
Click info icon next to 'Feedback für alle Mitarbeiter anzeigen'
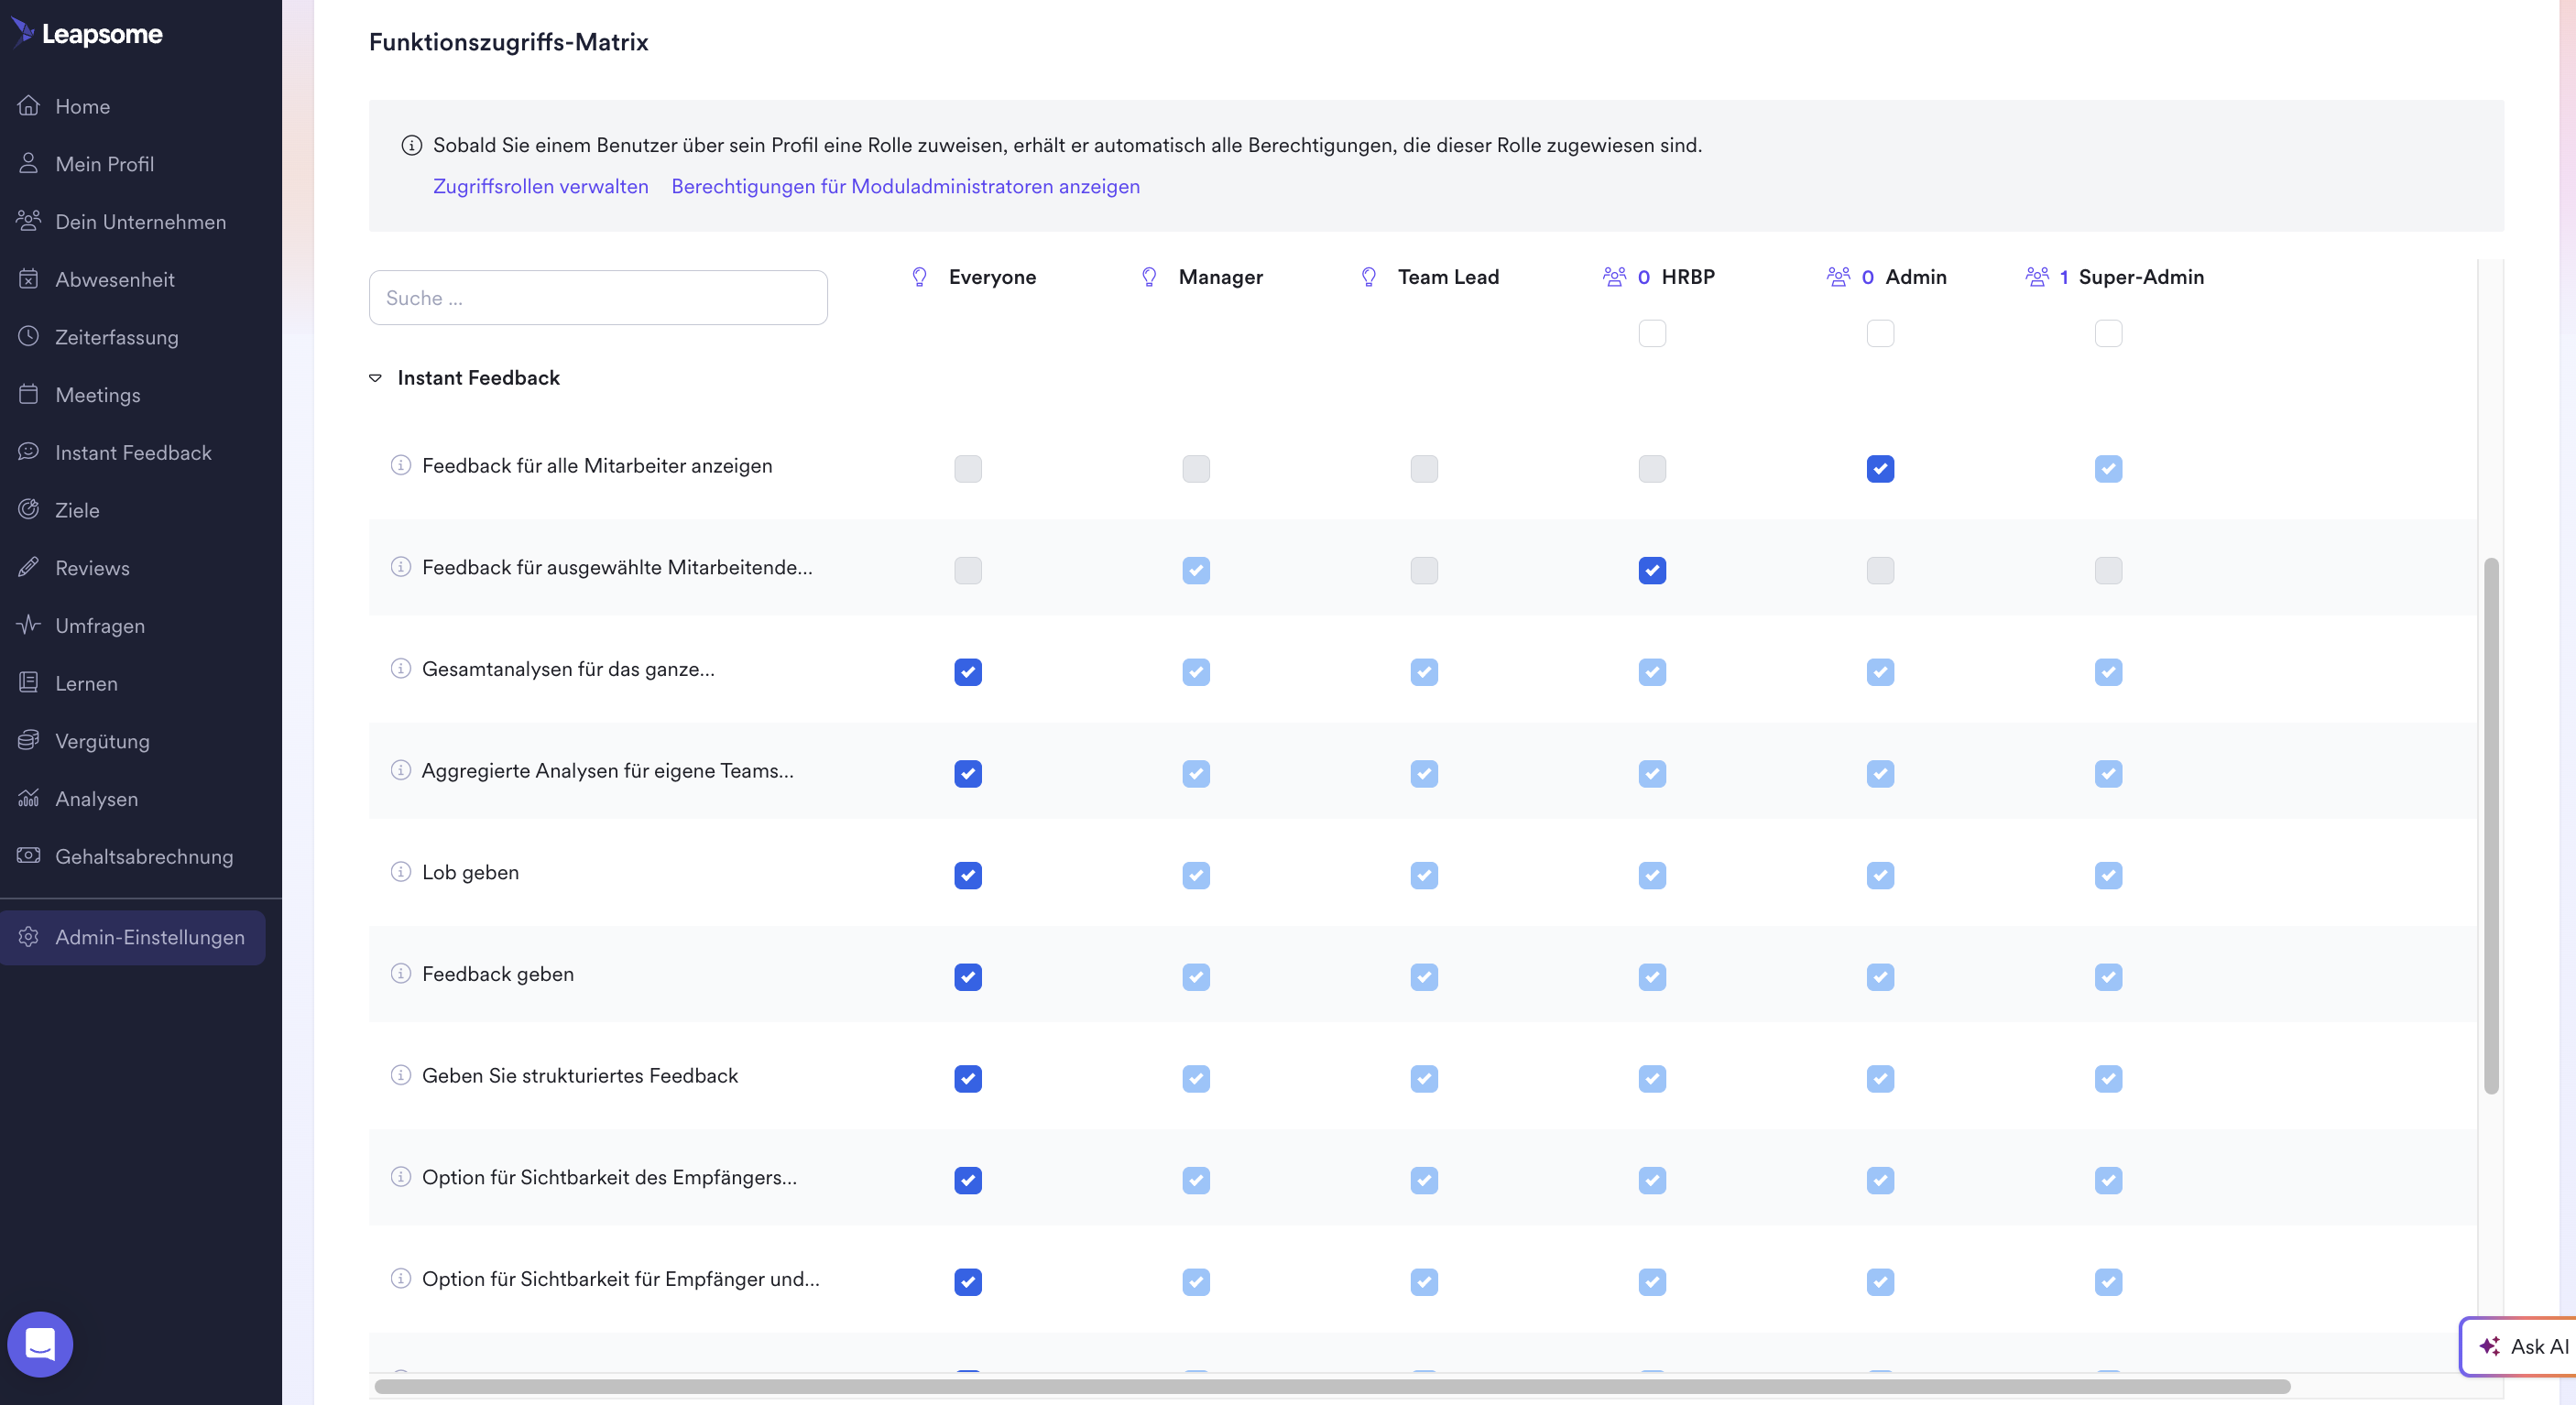tap(401, 465)
